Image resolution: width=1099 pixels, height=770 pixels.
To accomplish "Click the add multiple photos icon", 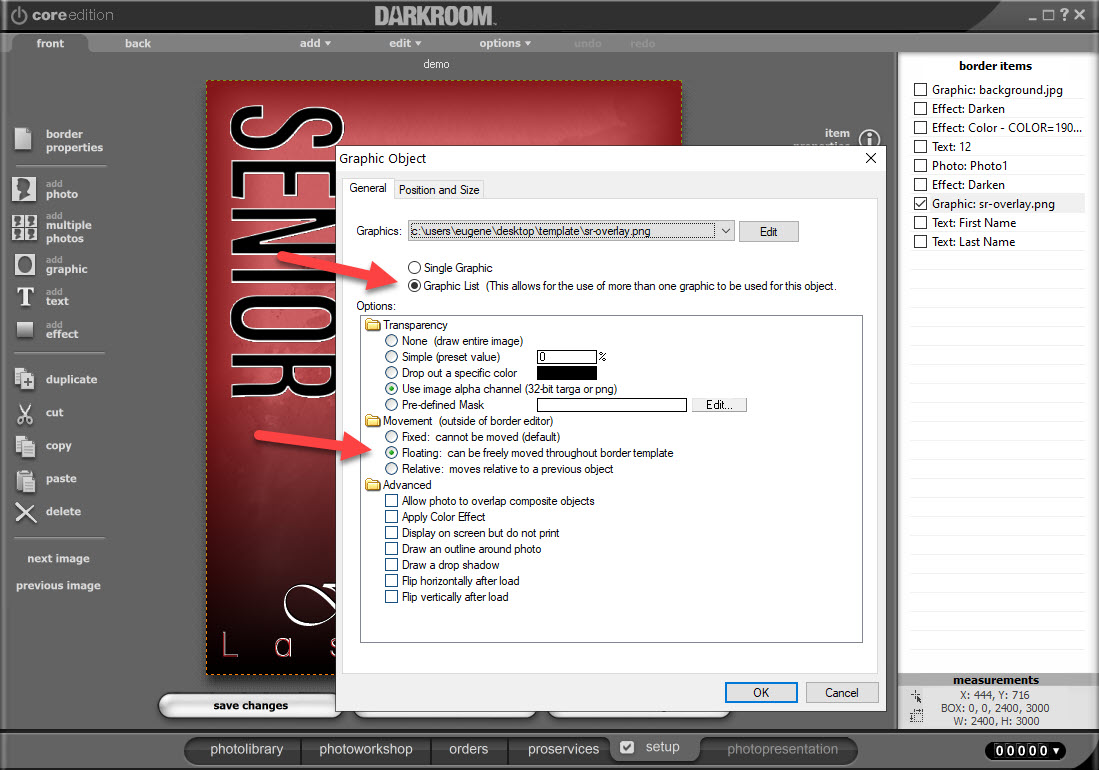I will [25, 227].
